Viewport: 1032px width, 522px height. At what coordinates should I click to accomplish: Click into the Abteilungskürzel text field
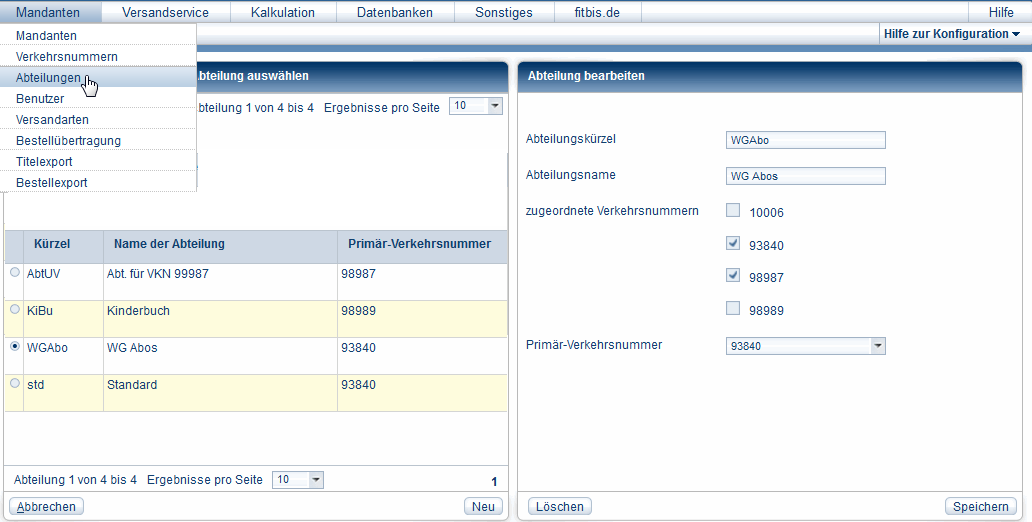806,140
